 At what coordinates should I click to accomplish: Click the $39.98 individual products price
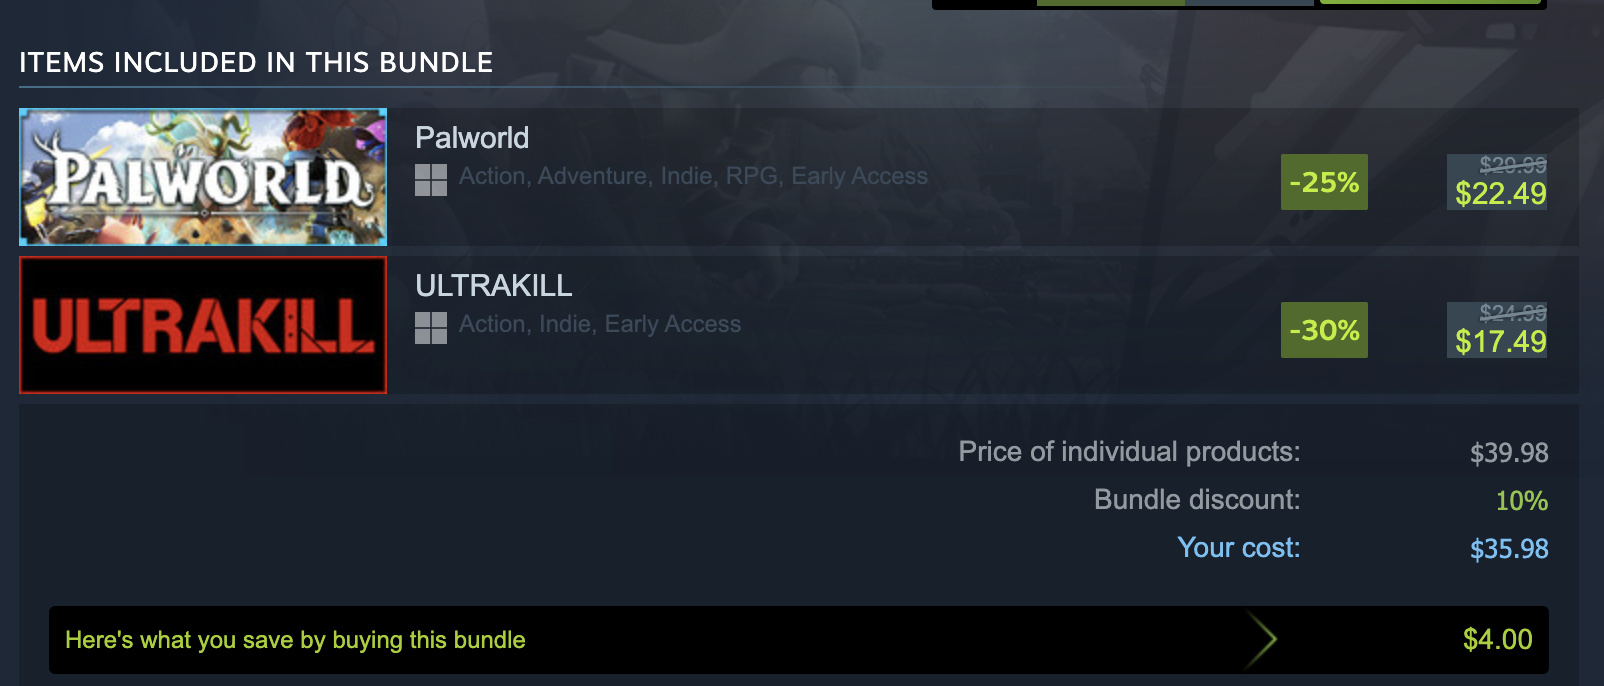click(x=1509, y=453)
